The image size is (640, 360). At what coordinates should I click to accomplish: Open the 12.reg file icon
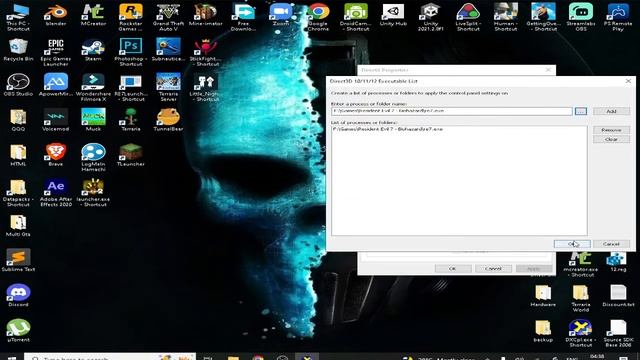pyautogui.click(x=618, y=261)
